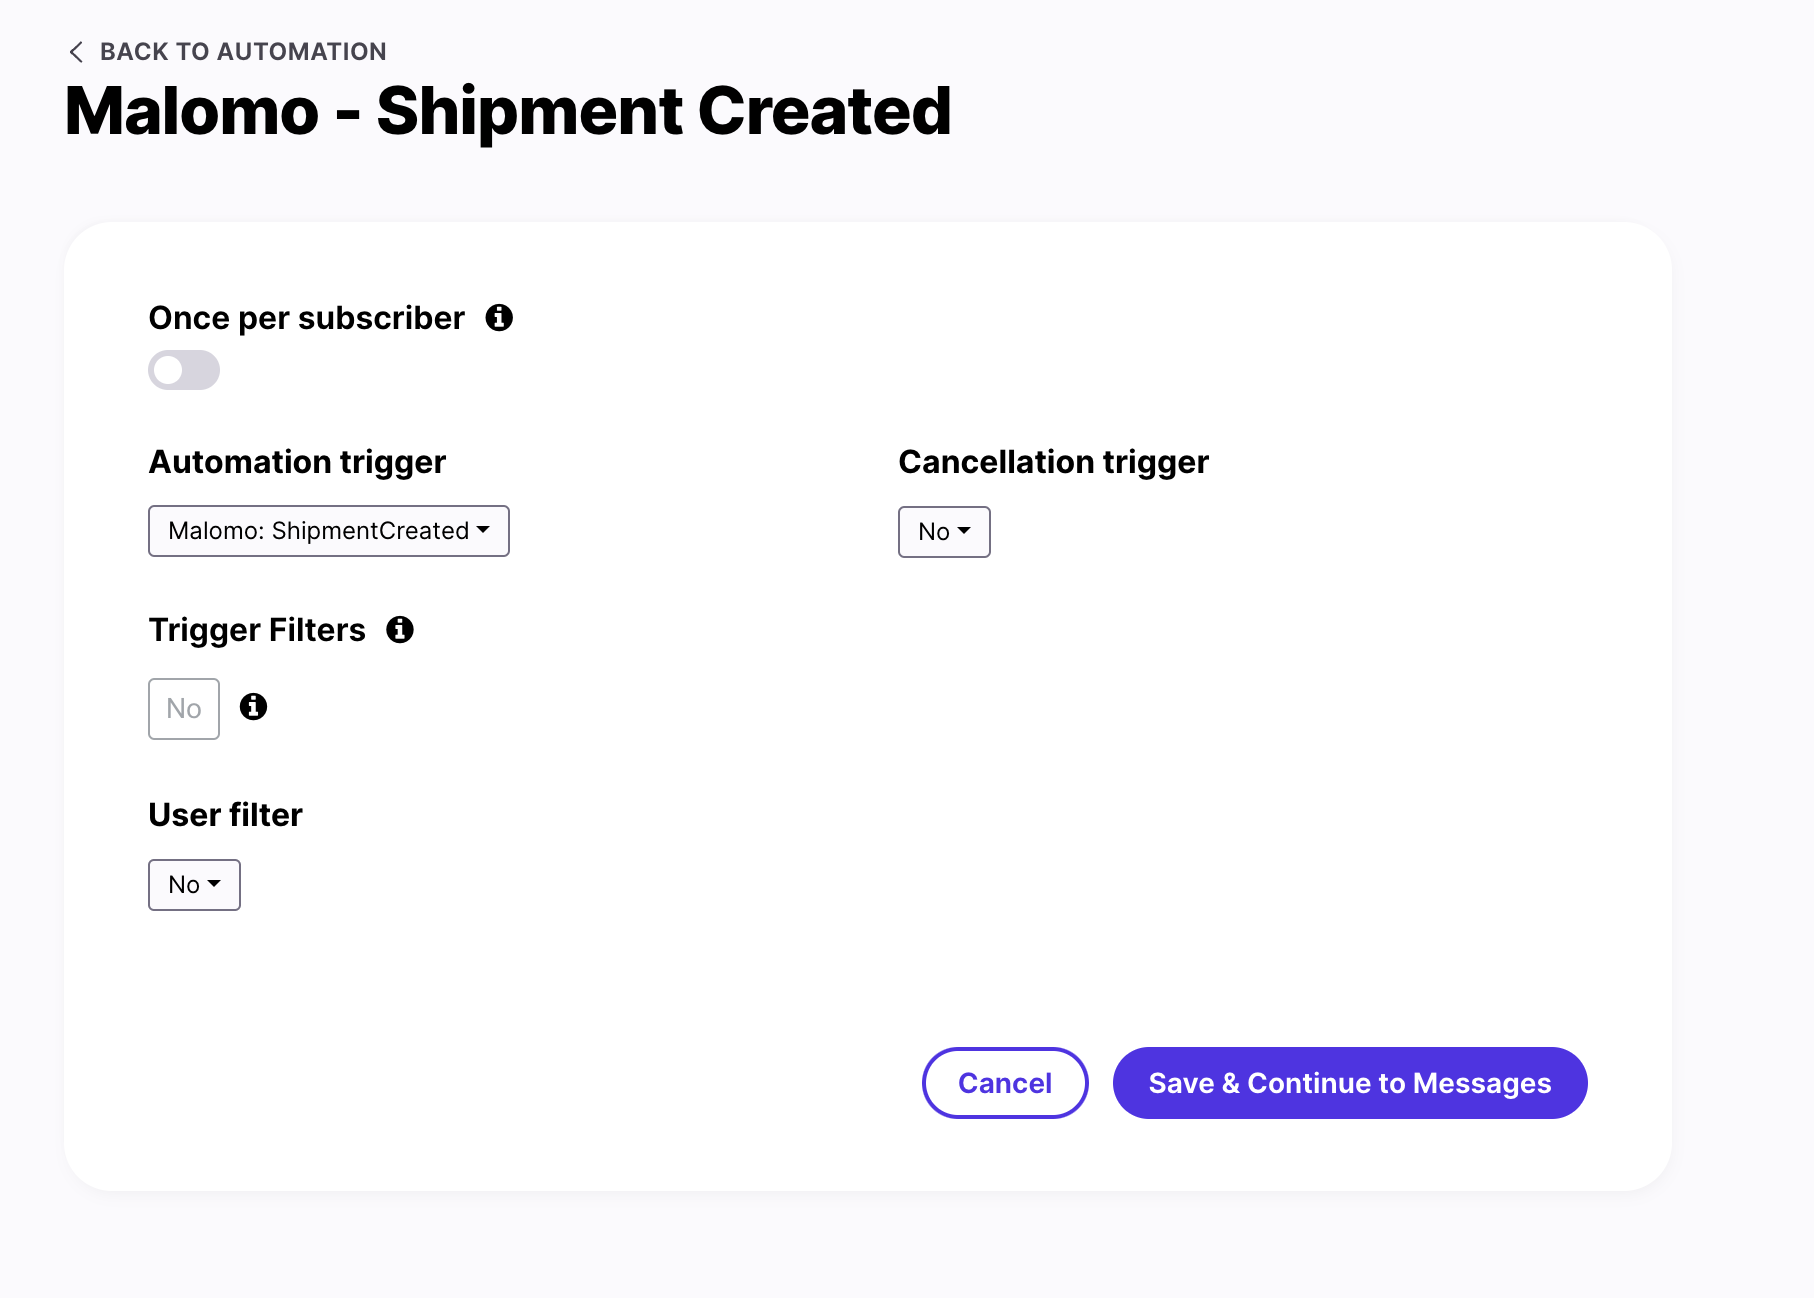Click info icon beside Once per subscriber

499,318
